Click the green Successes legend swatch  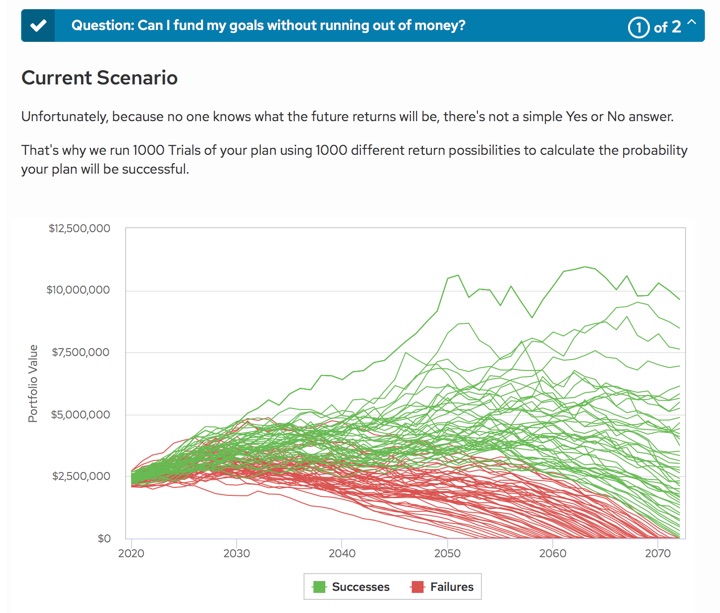click(320, 587)
